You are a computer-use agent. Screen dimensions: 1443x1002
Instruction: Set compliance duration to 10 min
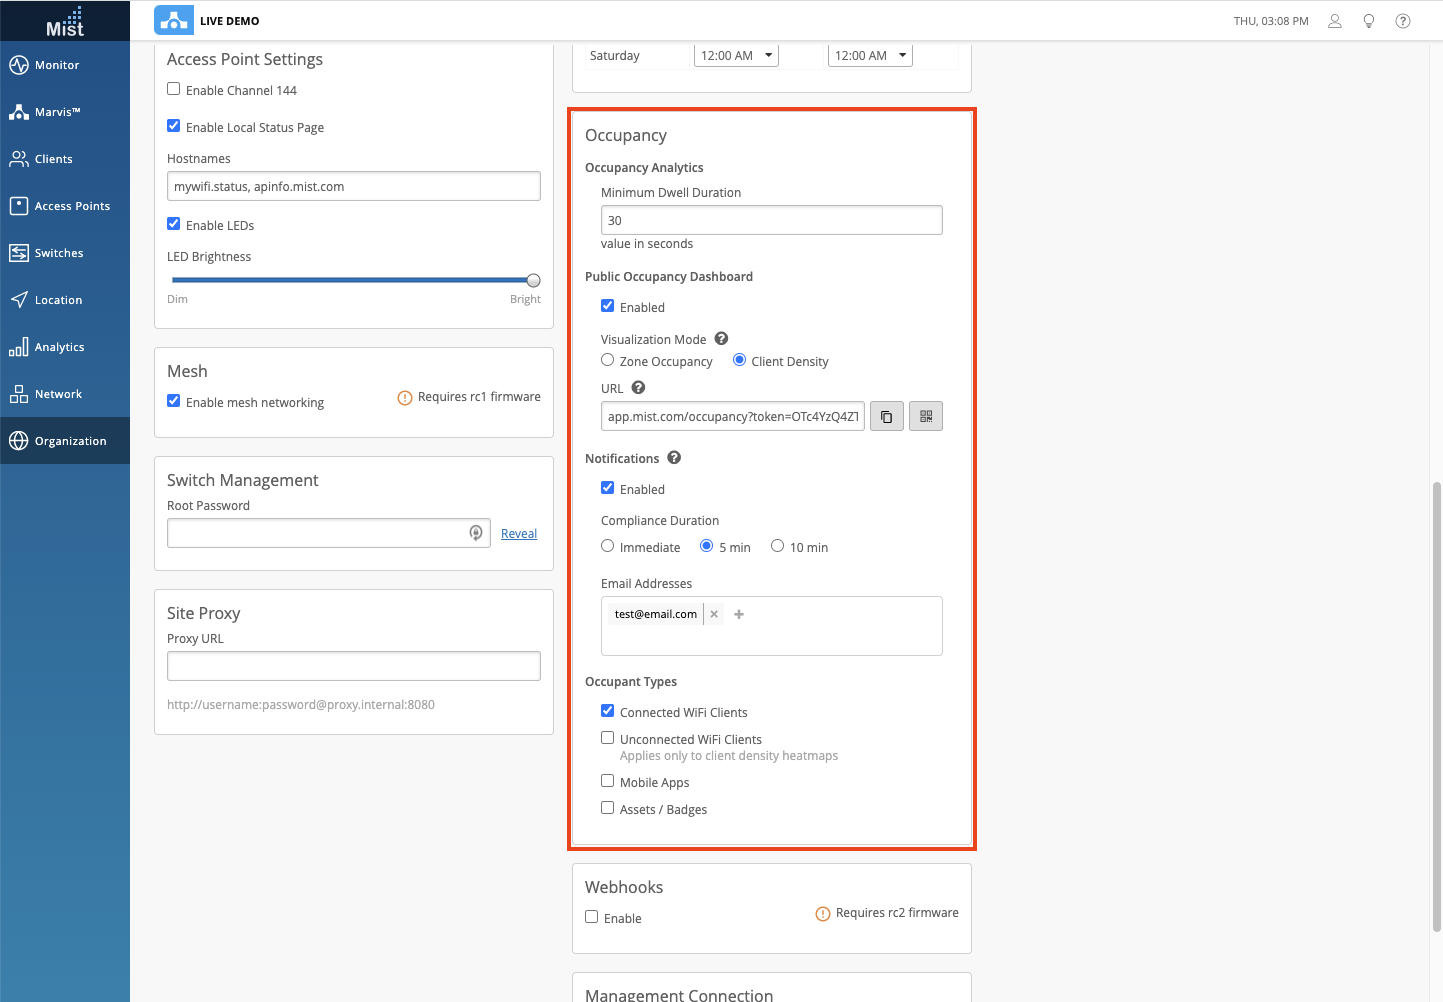point(777,546)
